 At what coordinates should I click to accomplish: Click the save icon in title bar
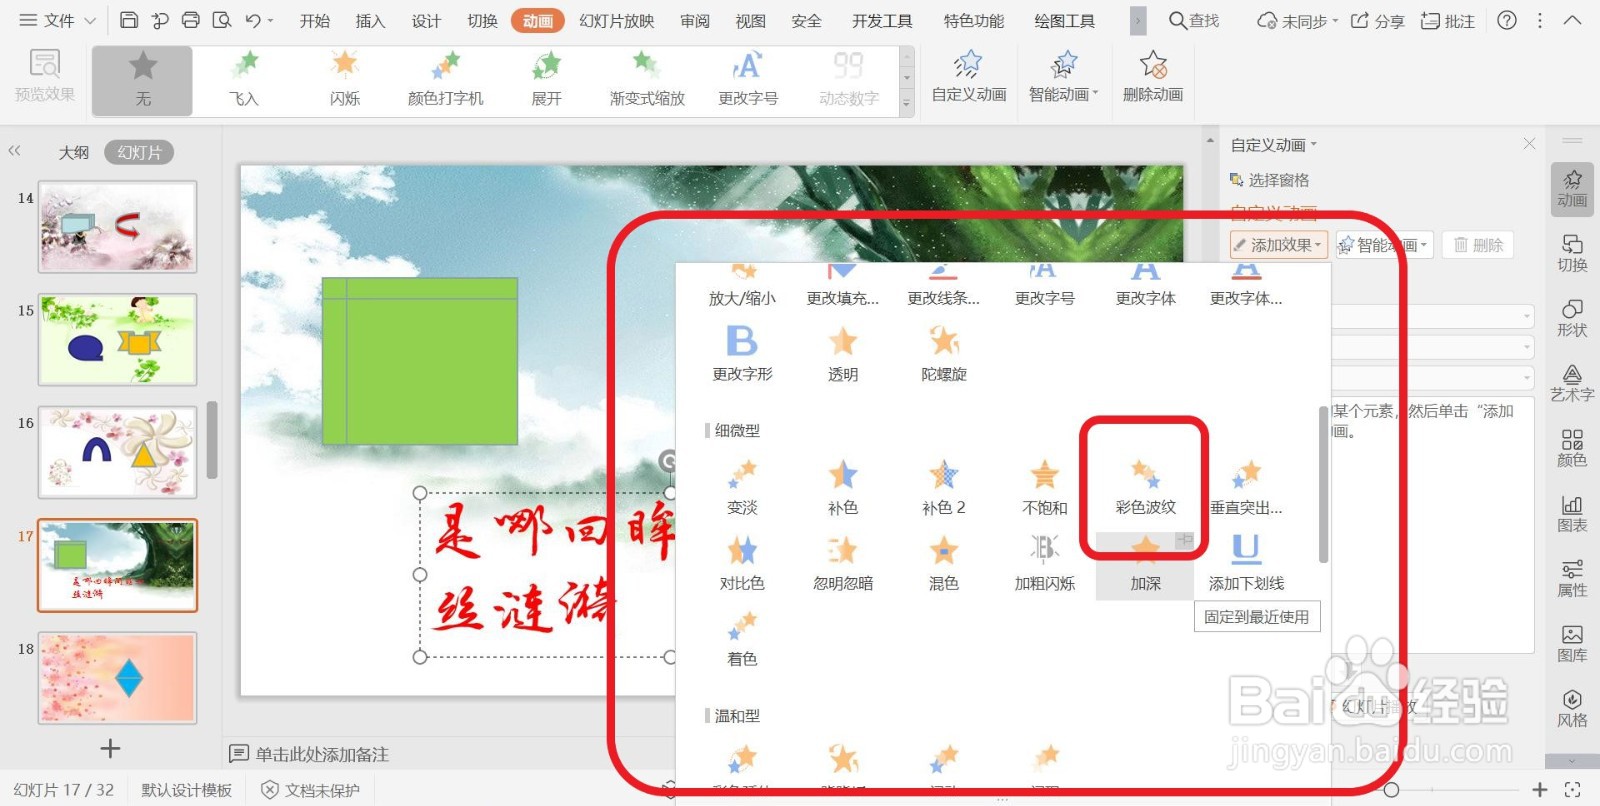[x=129, y=20]
